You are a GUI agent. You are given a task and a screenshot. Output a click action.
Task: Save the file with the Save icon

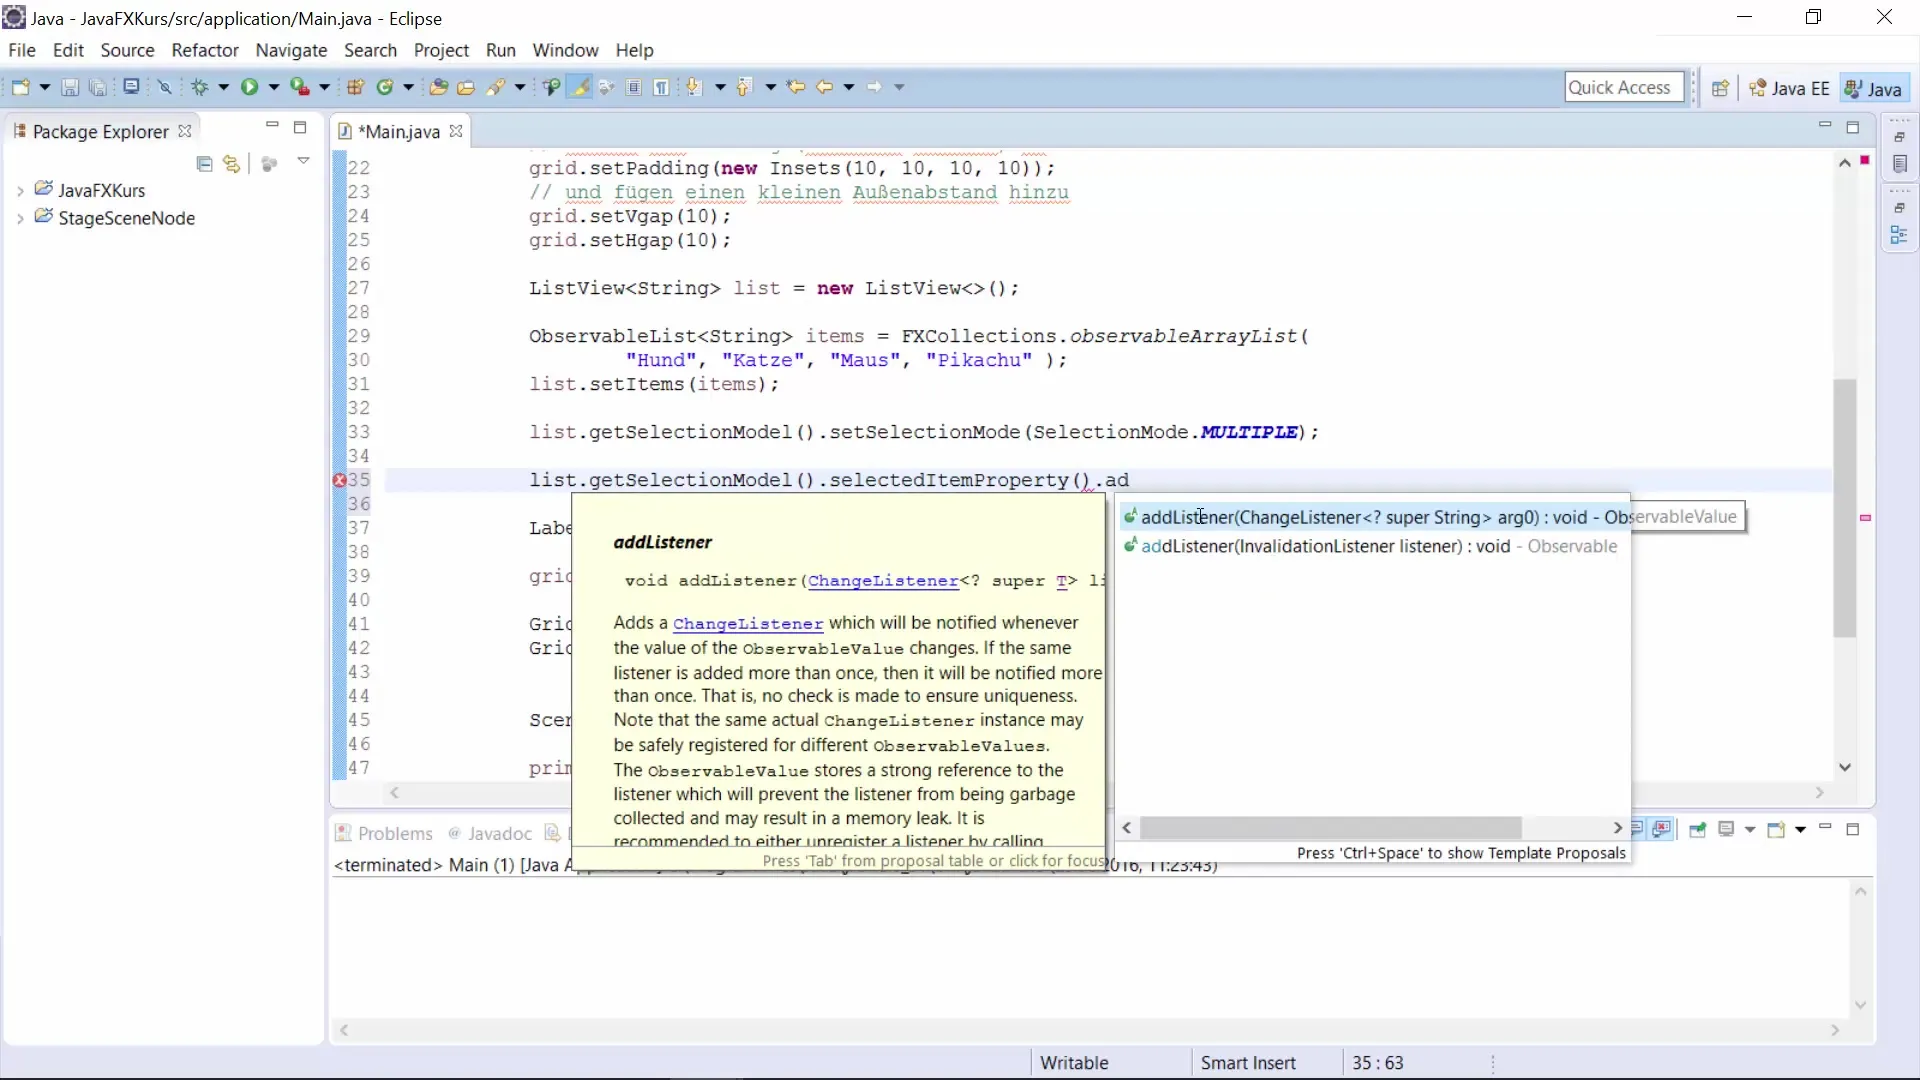click(x=70, y=87)
